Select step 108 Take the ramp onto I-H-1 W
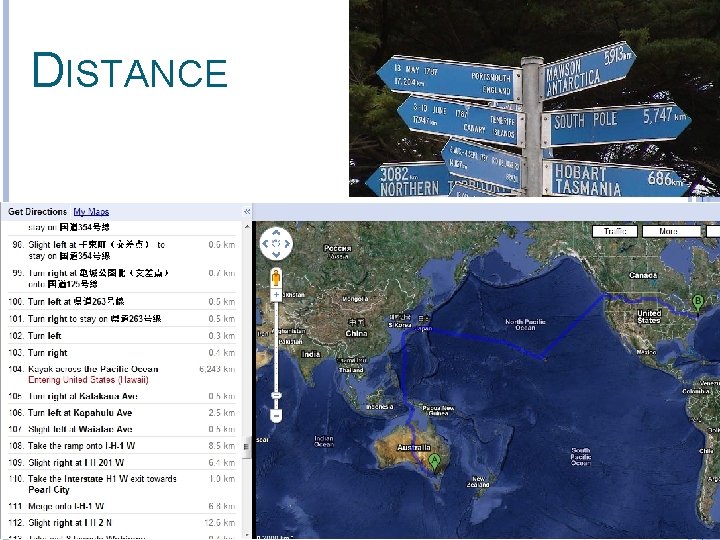The height and width of the screenshot is (540, 720). [122, 446]
